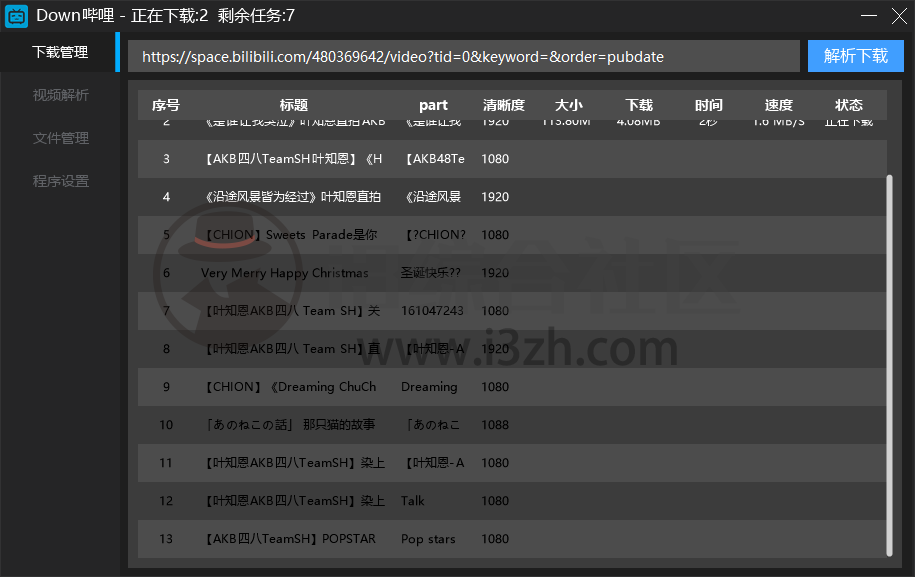Sort by the 序号 column header
Image resolution: width=915 pixels, height=577 pixels.
click(x=166, y=105)
